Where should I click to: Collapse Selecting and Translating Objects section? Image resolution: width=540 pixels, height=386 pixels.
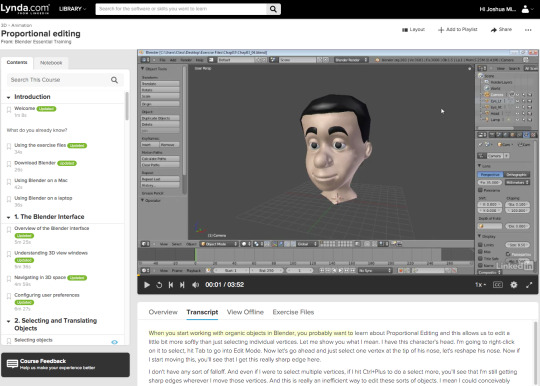point(9,321)
